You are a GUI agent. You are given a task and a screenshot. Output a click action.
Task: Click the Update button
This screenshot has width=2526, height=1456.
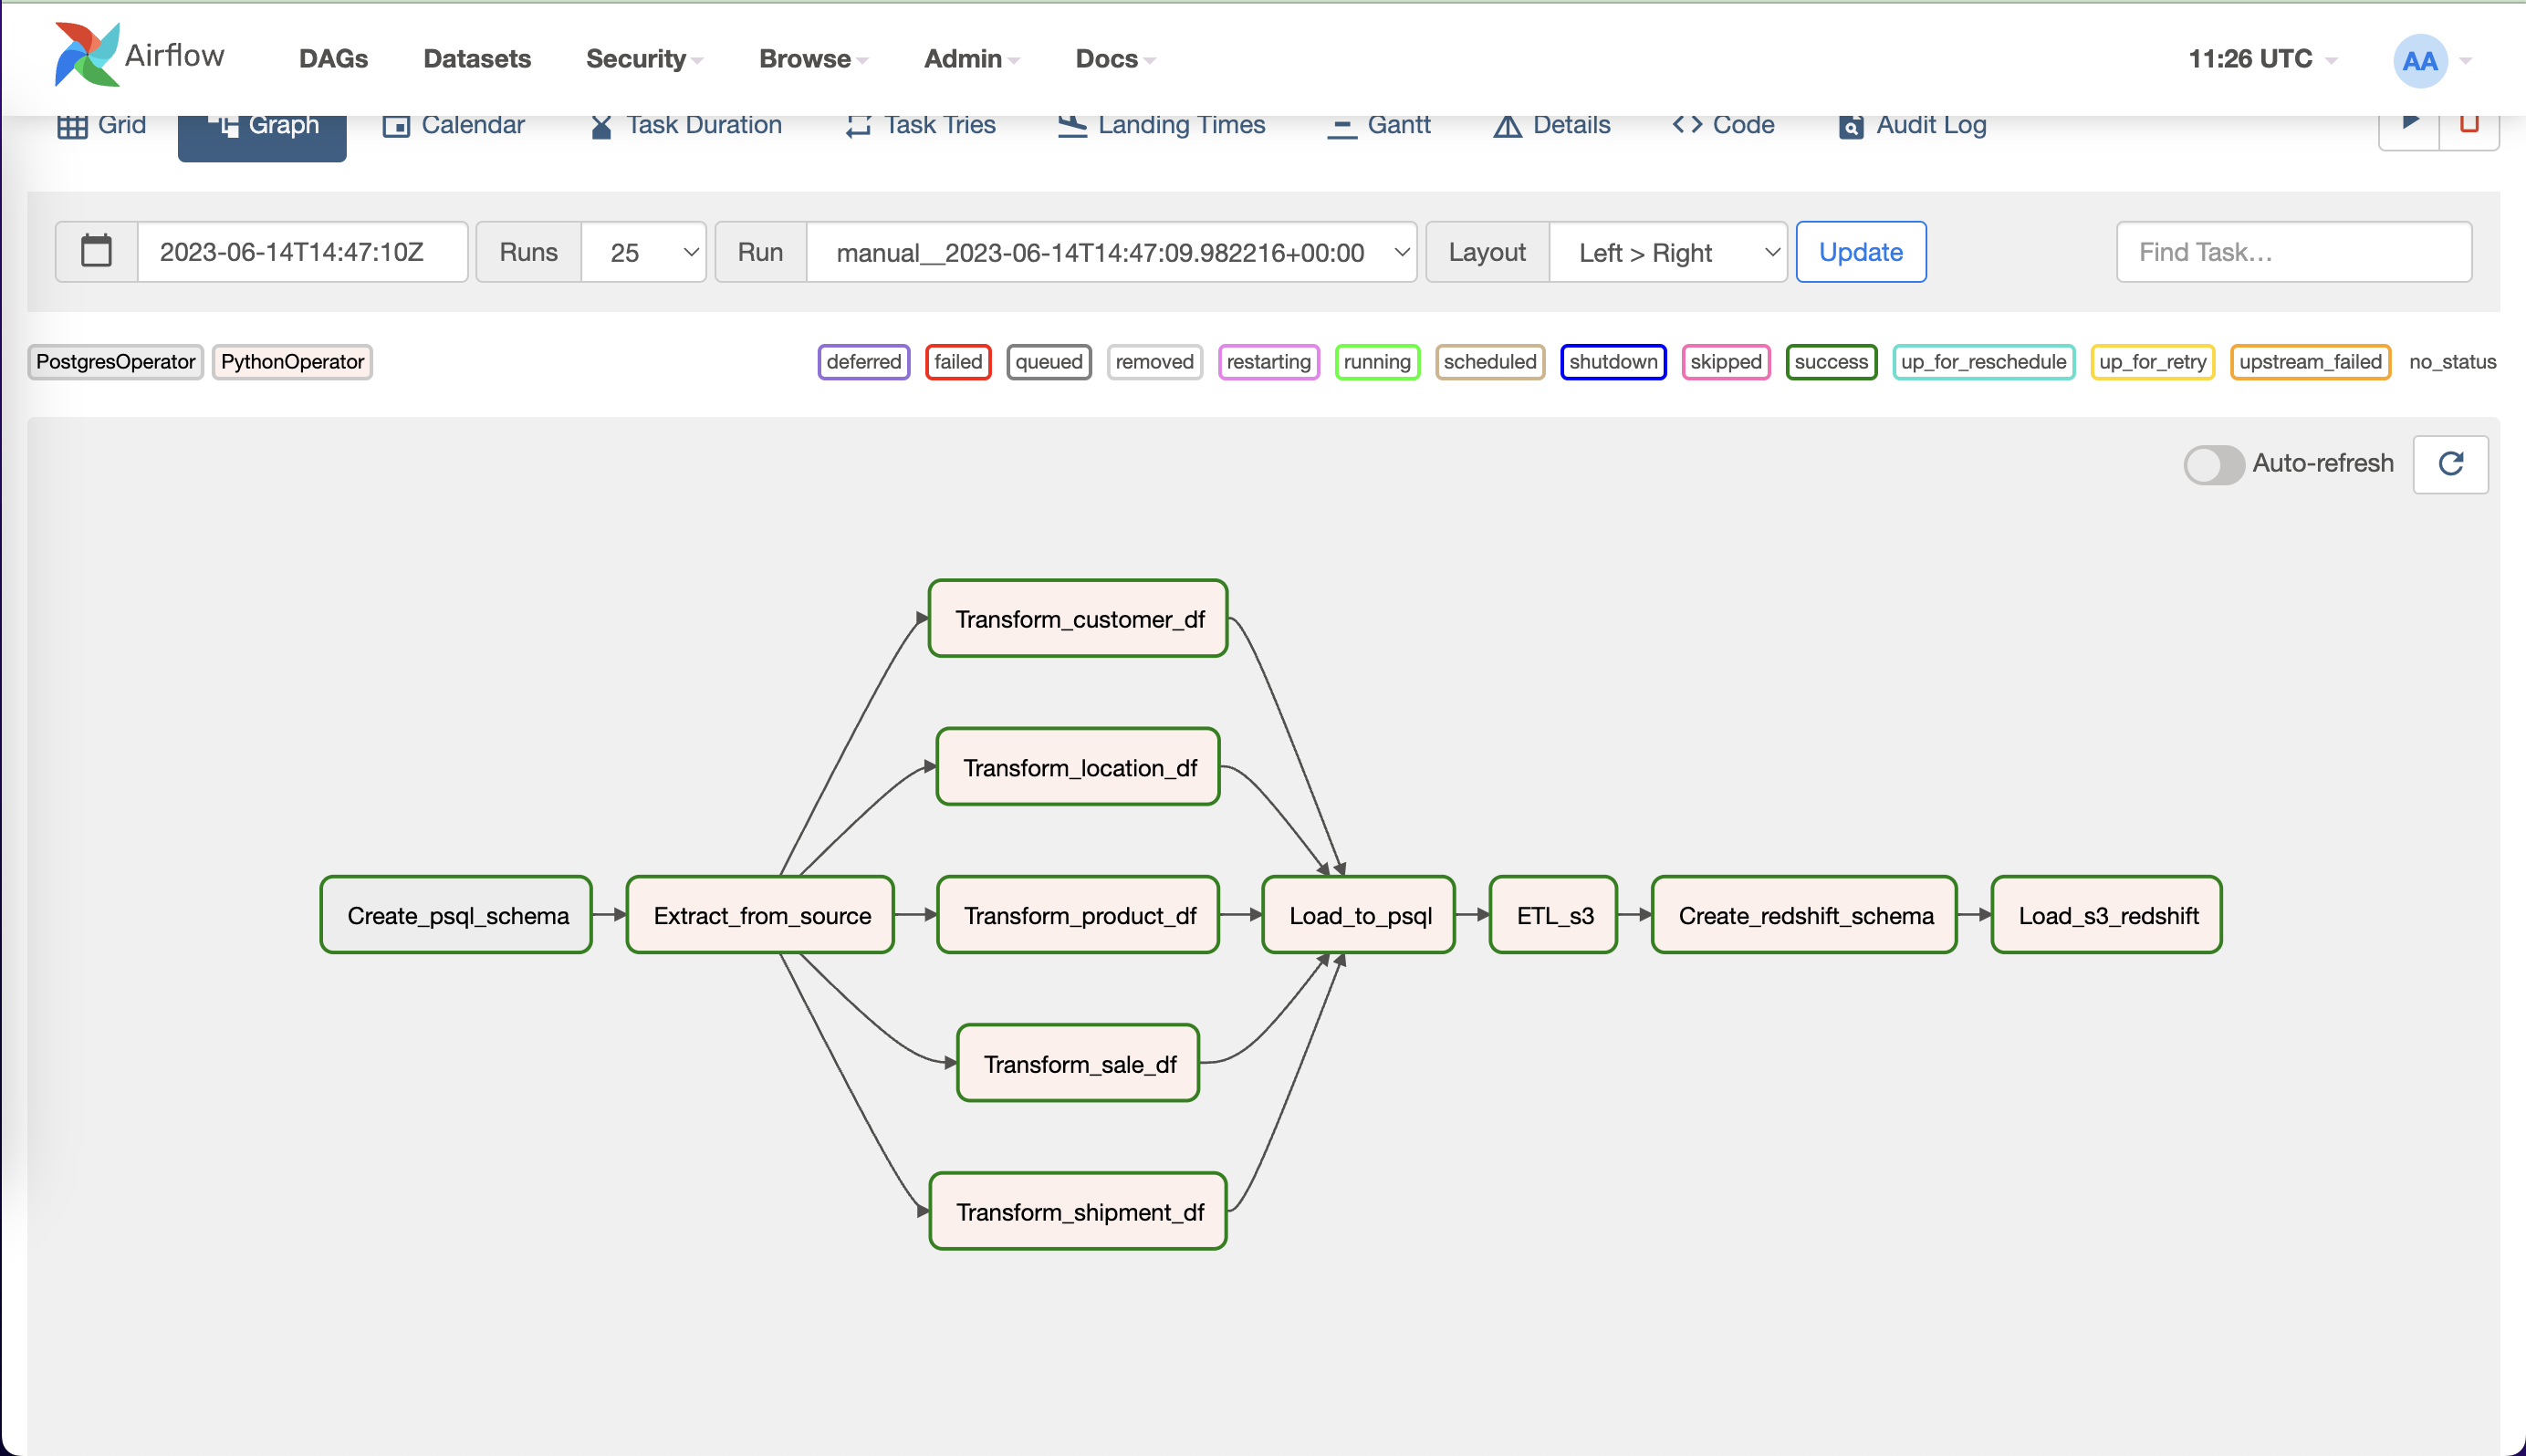click(1860, 252)
